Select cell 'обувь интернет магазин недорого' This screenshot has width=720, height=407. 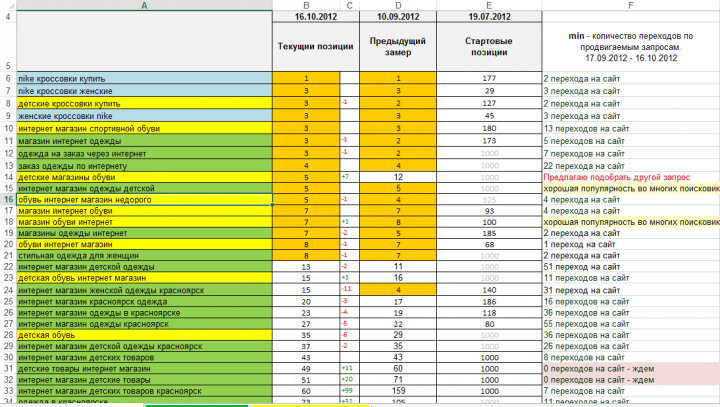144,199
